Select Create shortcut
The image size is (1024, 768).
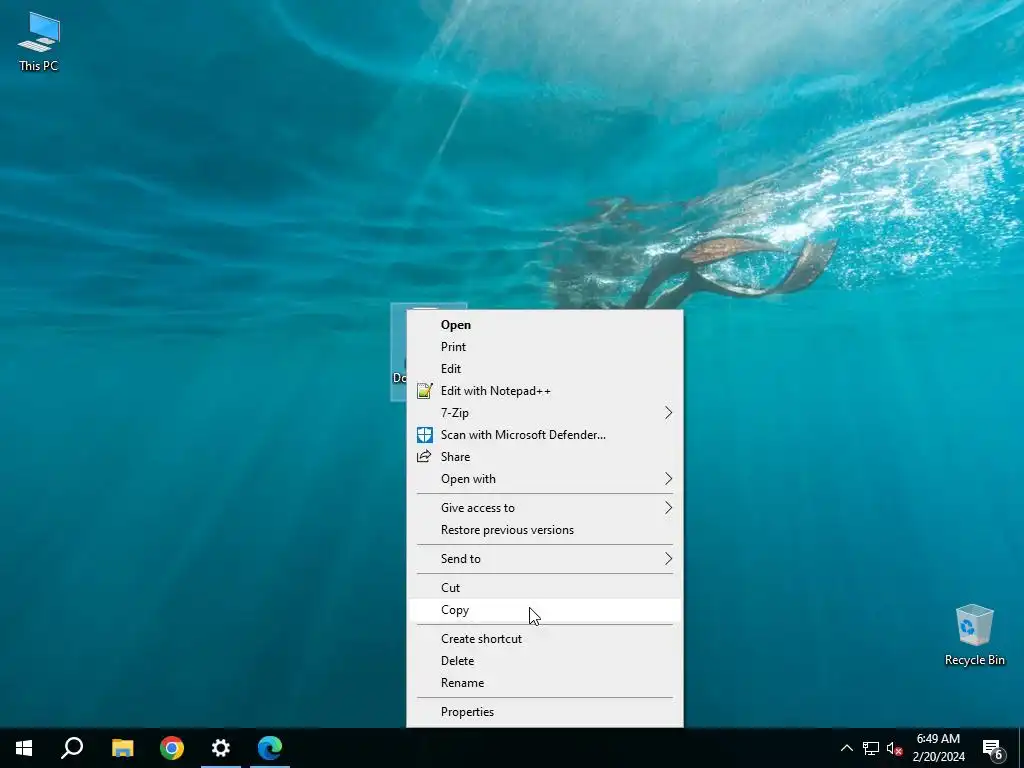pyautogui.click(x=545, y=639)
